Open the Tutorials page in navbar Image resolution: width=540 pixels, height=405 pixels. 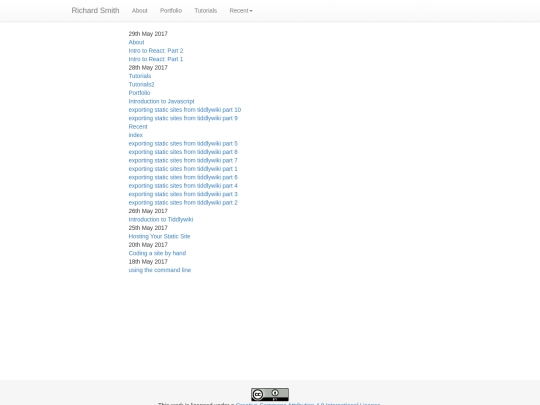(206, 11)
